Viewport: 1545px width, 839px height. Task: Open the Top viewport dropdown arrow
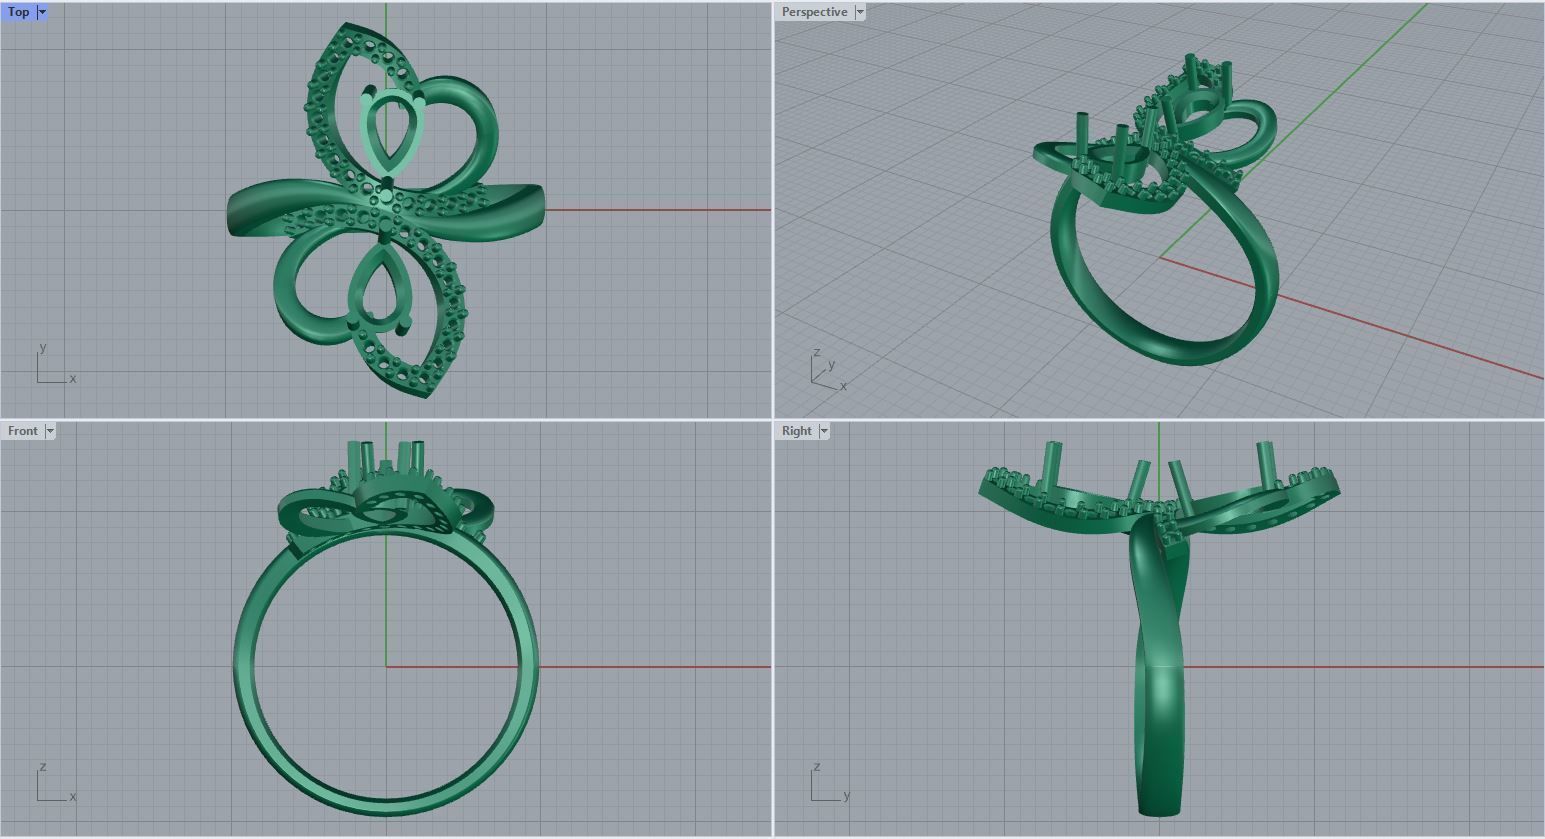[42, 12]
